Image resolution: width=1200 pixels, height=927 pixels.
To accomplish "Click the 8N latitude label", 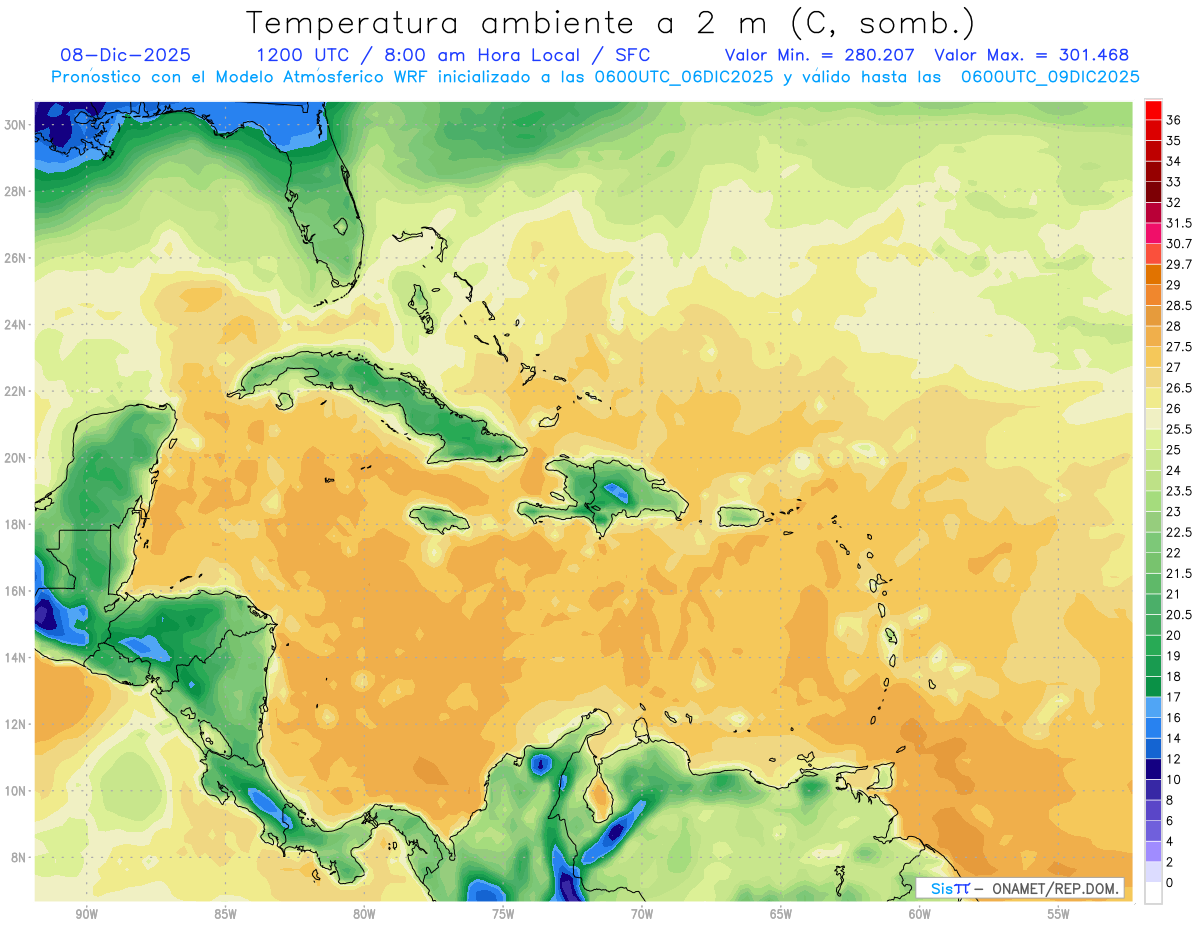I will (20, 857).
